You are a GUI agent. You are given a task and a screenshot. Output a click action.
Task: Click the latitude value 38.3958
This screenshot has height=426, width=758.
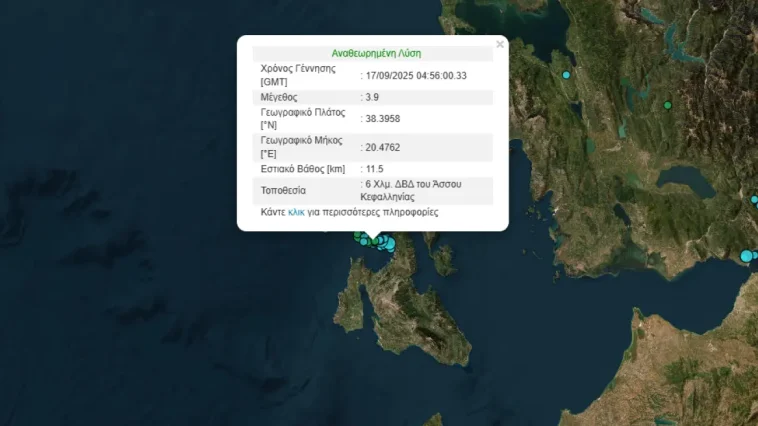pos(382,119)
